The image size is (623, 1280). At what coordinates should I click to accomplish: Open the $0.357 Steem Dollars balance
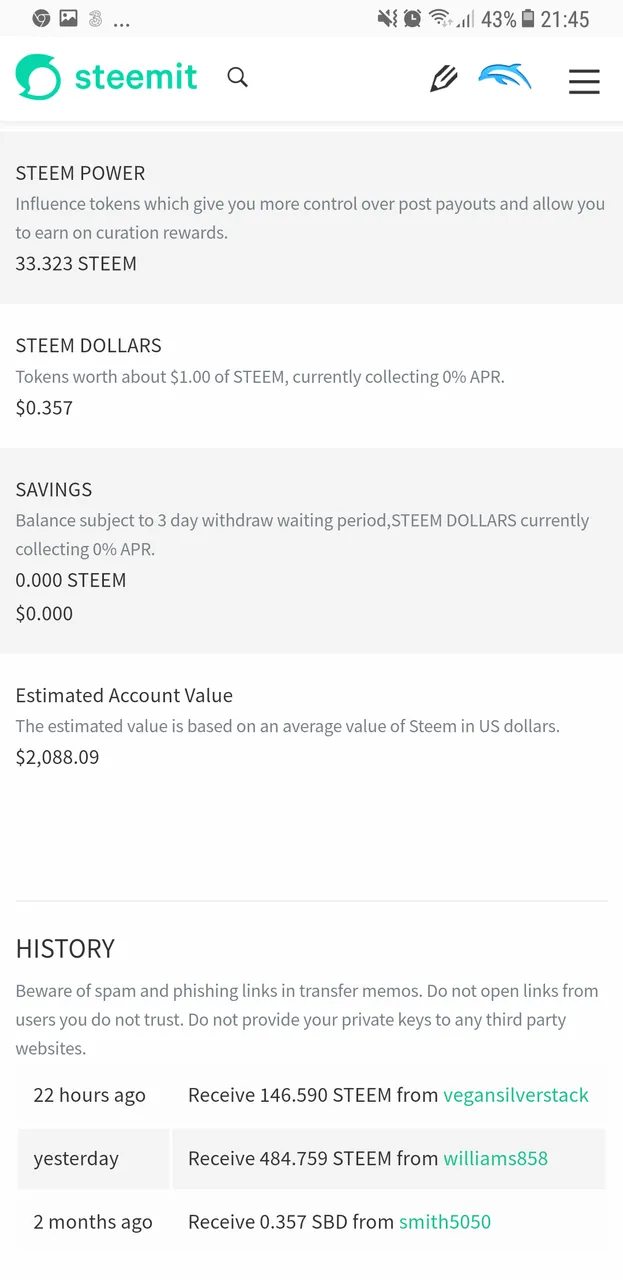click(44, 408)
